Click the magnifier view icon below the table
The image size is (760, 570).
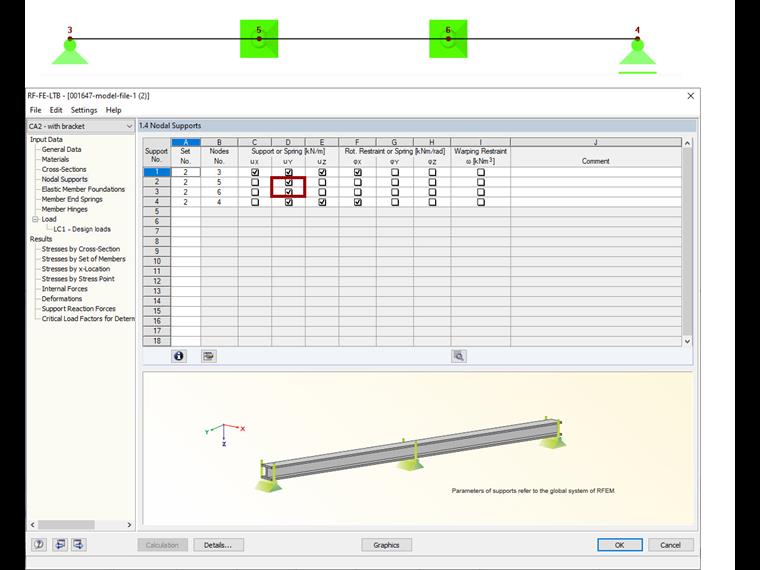click(x=459, y=356)
